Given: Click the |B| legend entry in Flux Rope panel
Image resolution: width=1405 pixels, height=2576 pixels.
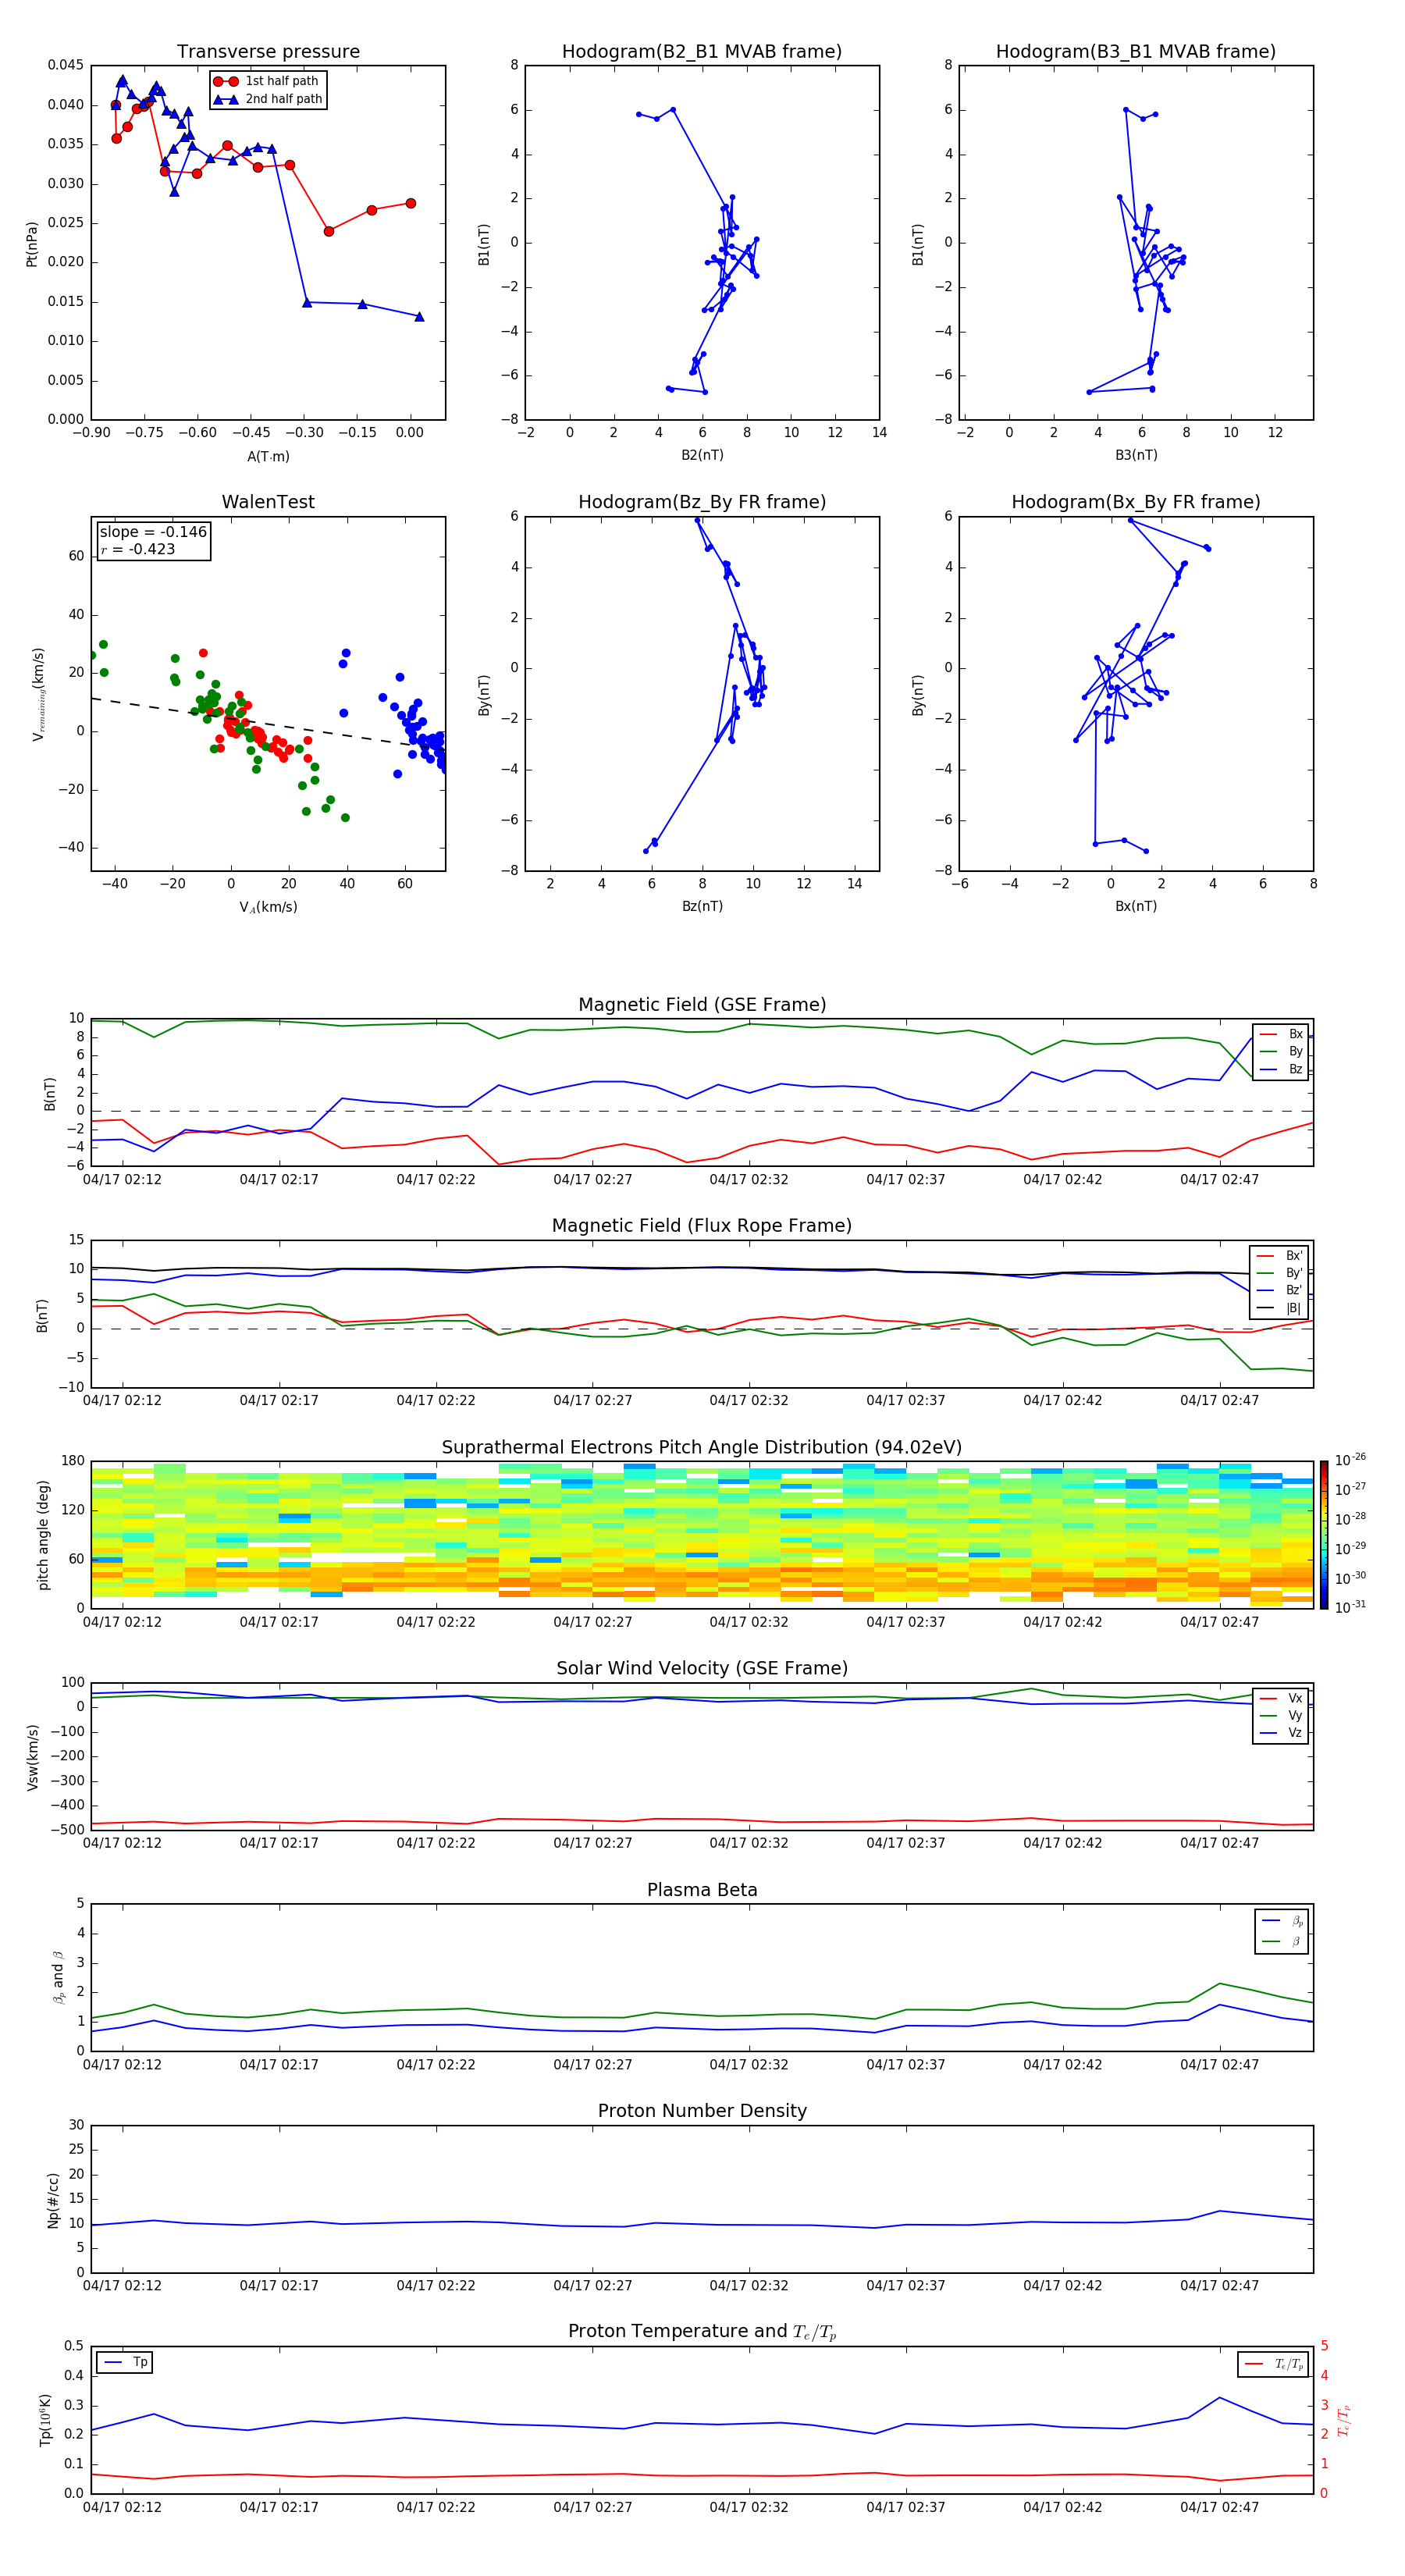Looking at the screenshot, I should point(1281,1308).
